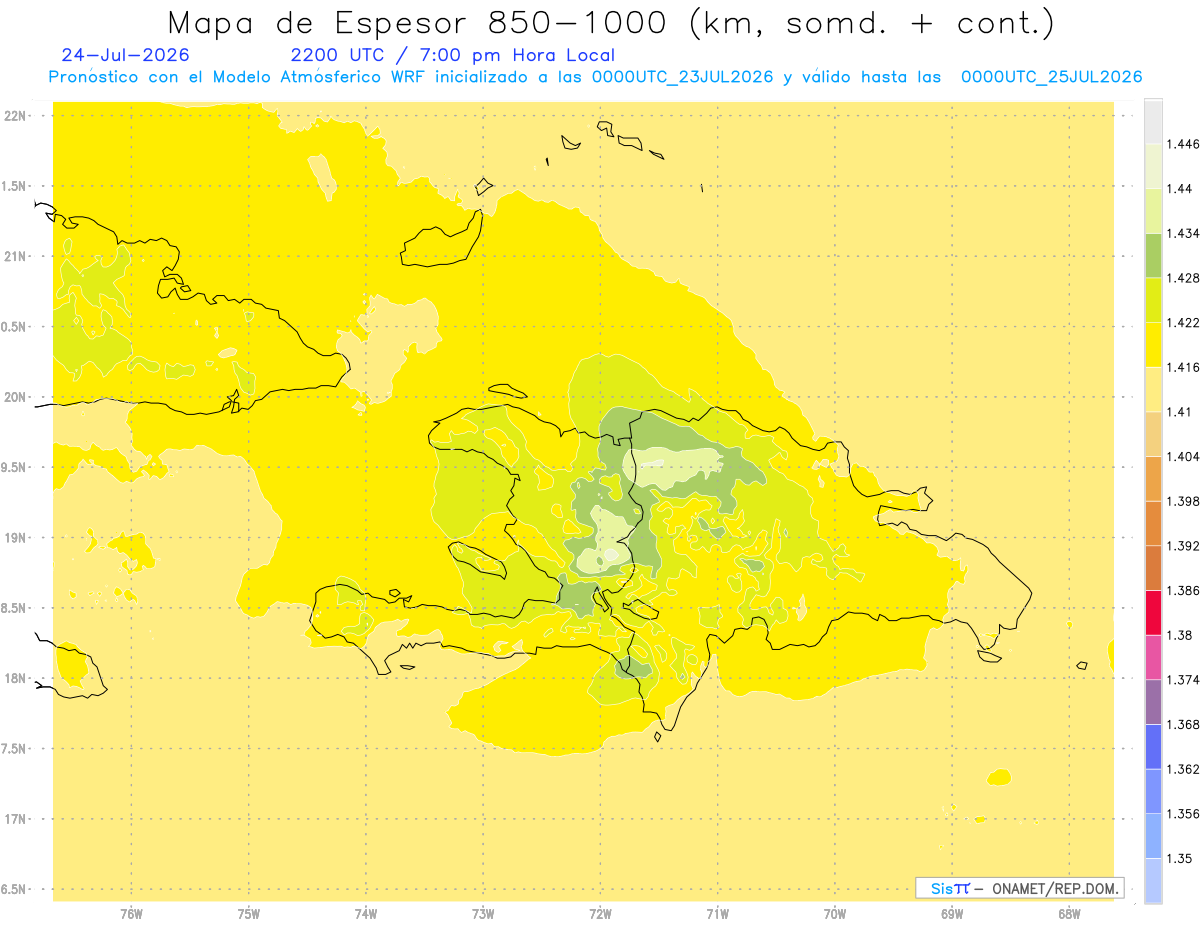Click the longitude axis label '73W'
The image size is (1200, 927).
click(483, 914)
